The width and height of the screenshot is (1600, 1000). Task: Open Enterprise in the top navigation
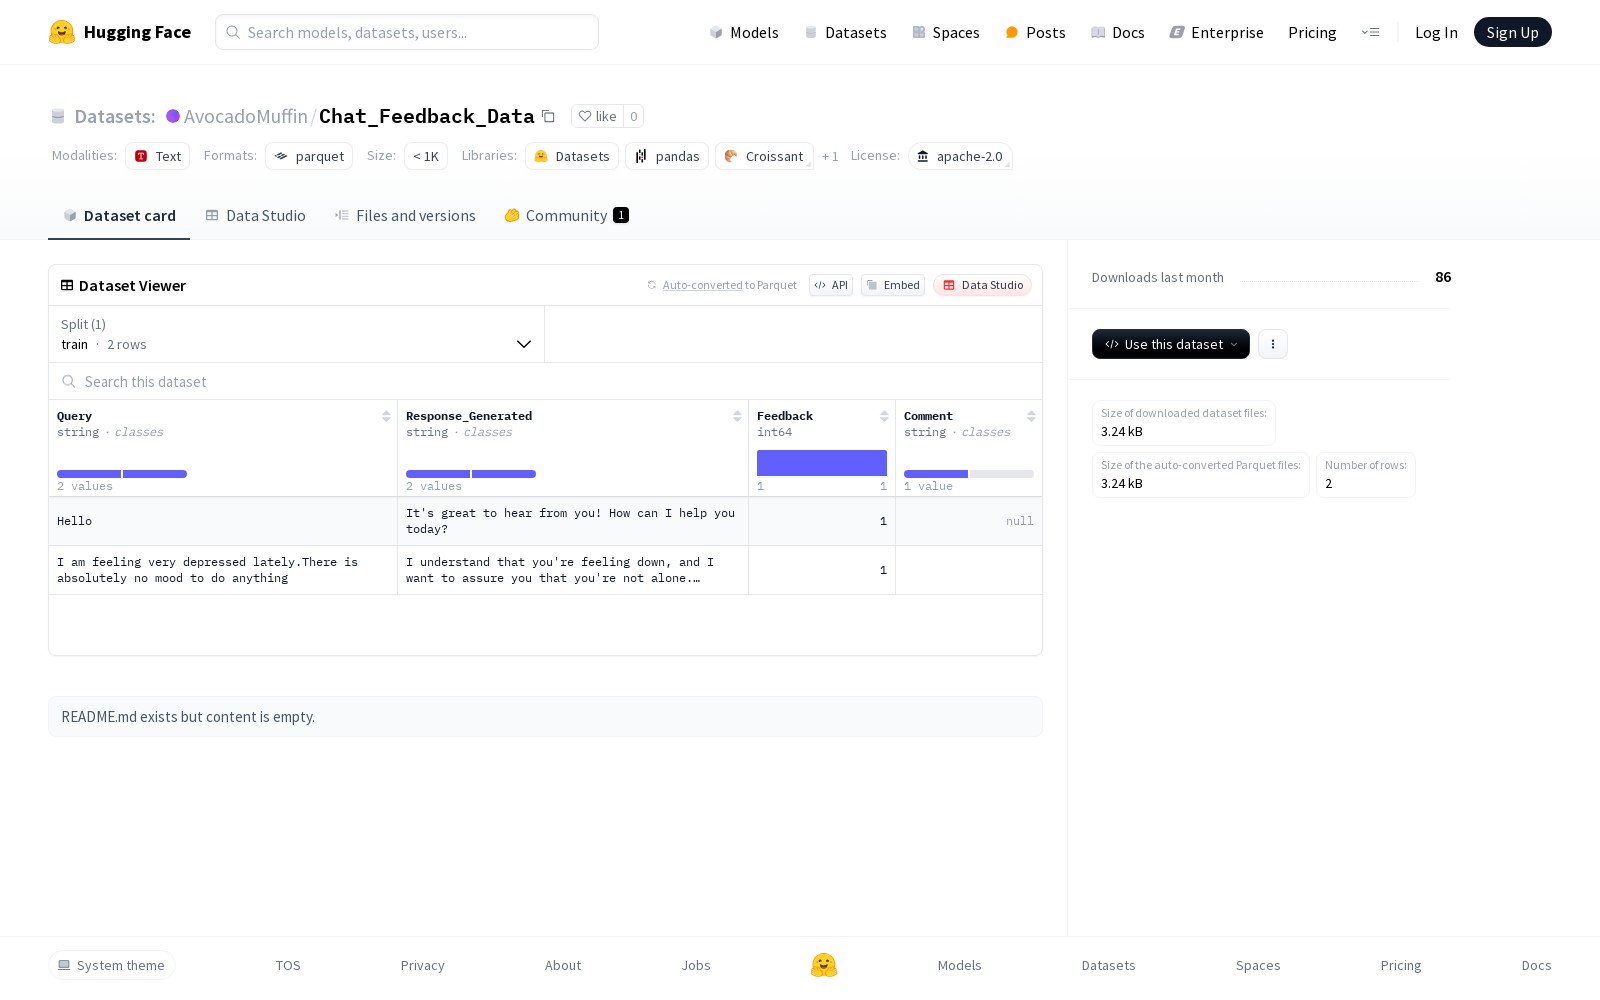[1216, 32]
